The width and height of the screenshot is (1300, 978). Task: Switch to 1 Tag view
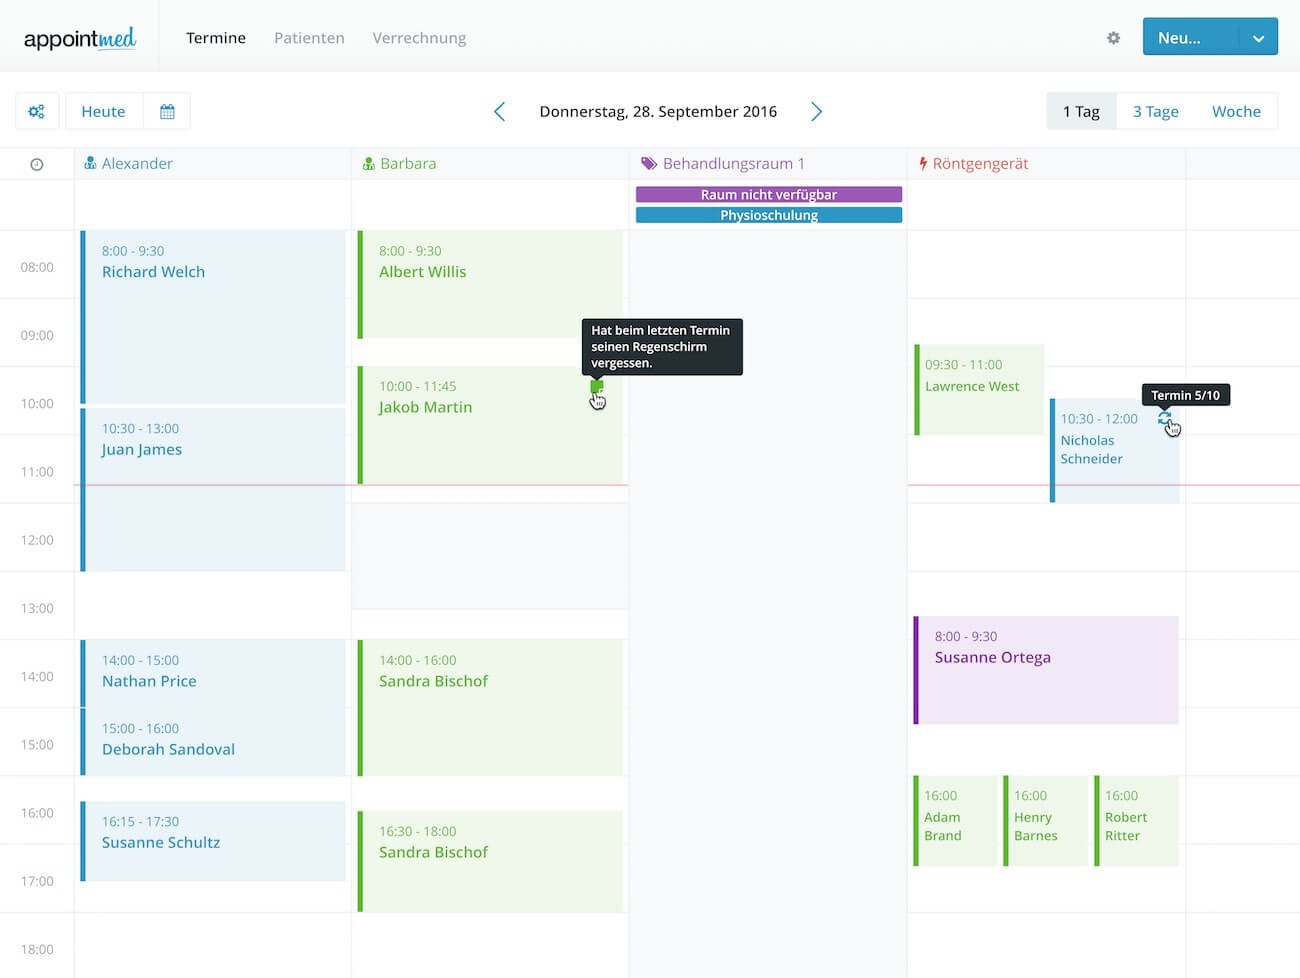pyautogui.click(x=1081, y=111)
